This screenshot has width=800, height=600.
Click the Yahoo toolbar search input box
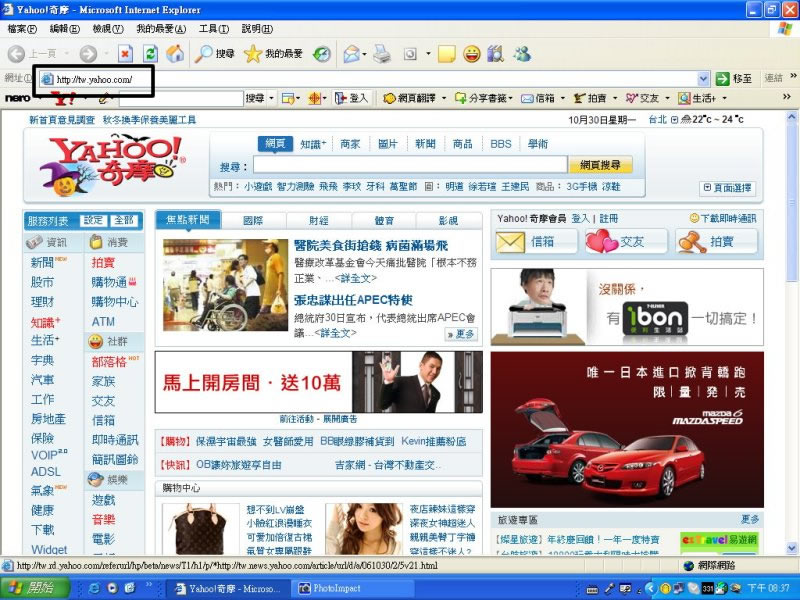point(181,98)
